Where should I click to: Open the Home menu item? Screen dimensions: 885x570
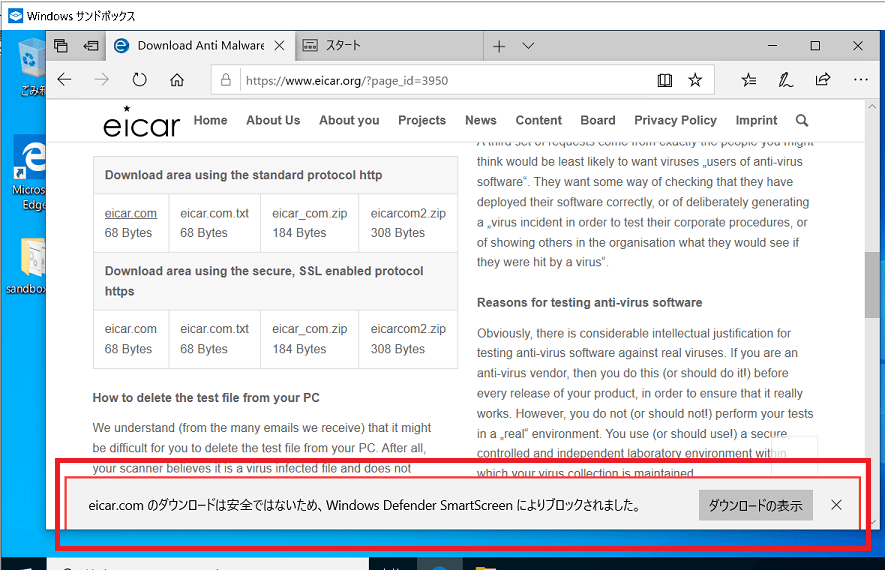coord(211,120)
